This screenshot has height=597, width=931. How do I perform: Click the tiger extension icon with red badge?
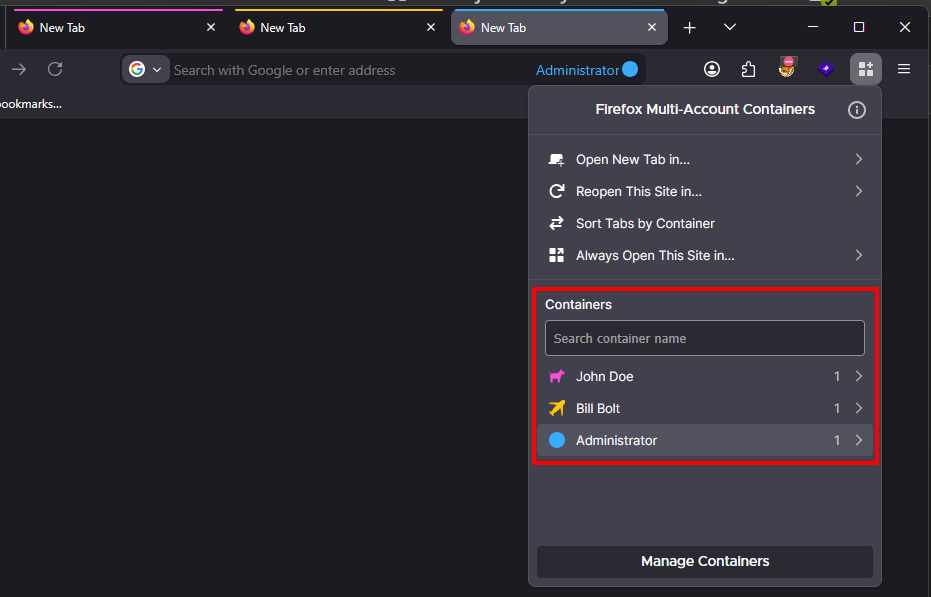tap(787, 67)
